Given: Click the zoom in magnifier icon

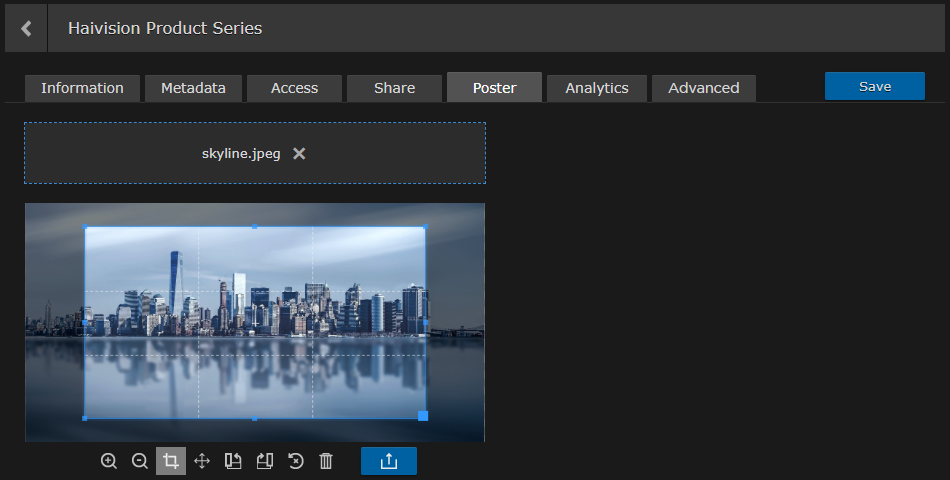Looking at the screenshot, I should coord(109,461).
